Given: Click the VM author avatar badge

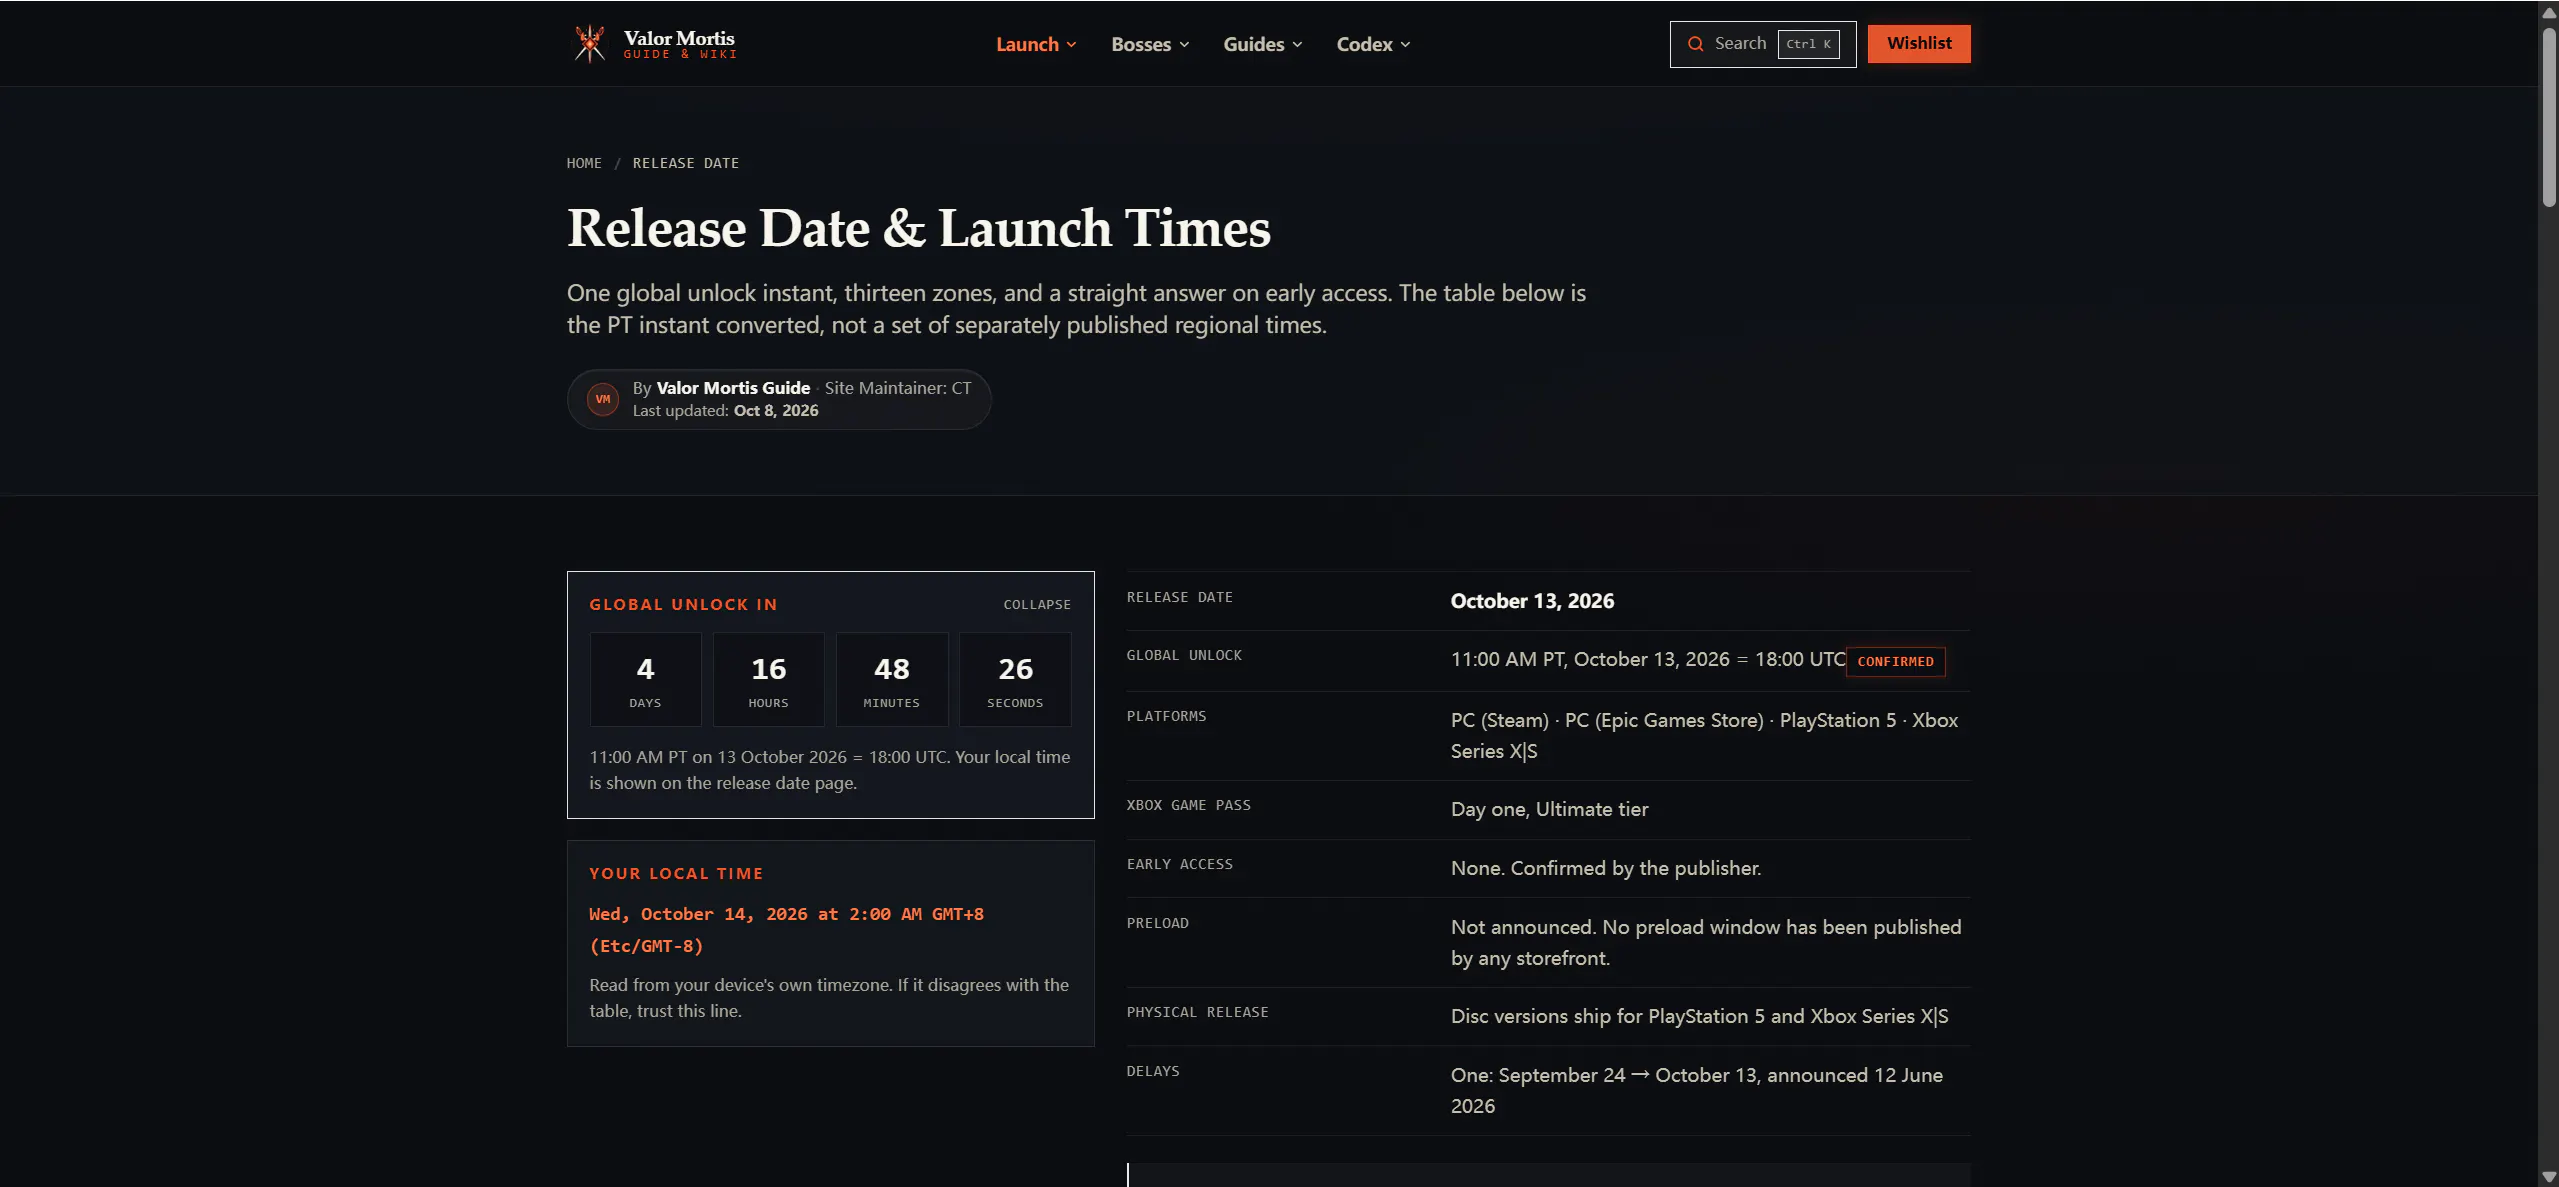Looking at the screenshot, I should pyautogui.click(x=602, y=399).
